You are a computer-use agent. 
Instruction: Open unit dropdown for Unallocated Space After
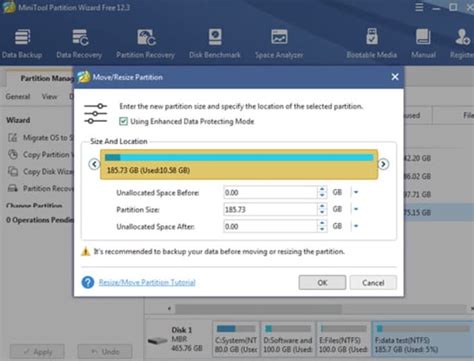tap(356, 226)
